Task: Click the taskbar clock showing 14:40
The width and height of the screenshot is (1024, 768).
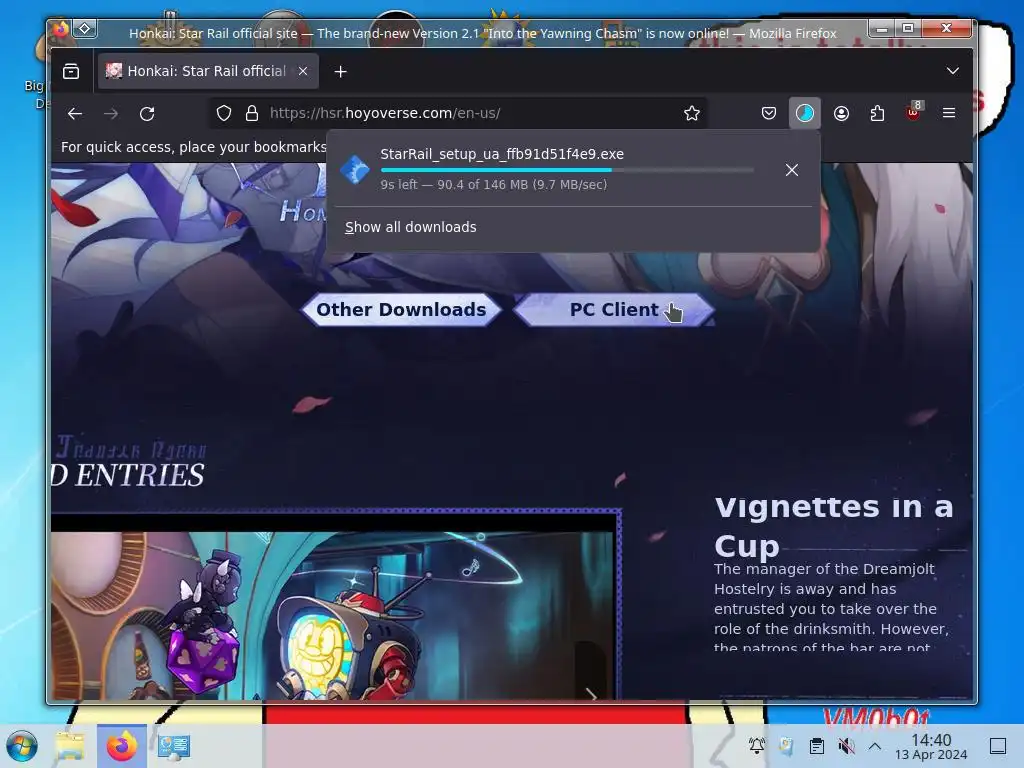Action: point(931,746)
